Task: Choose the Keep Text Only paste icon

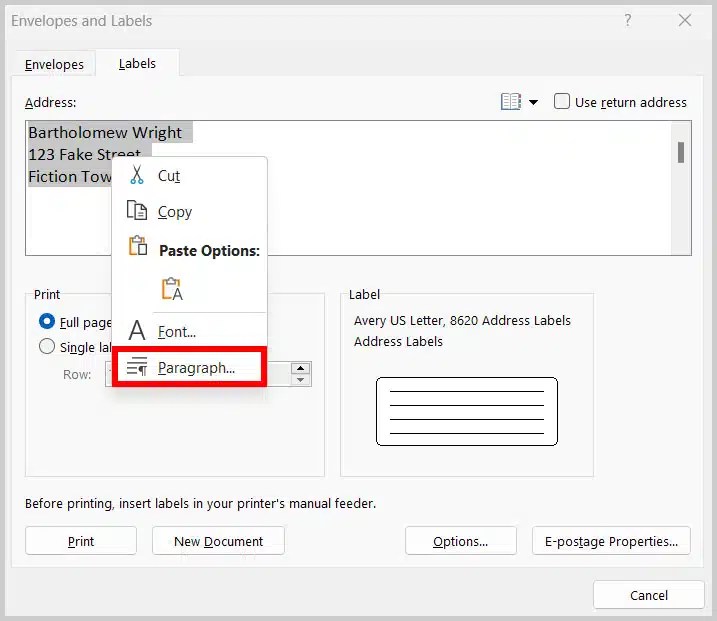Action: click(x=172, y=289)
